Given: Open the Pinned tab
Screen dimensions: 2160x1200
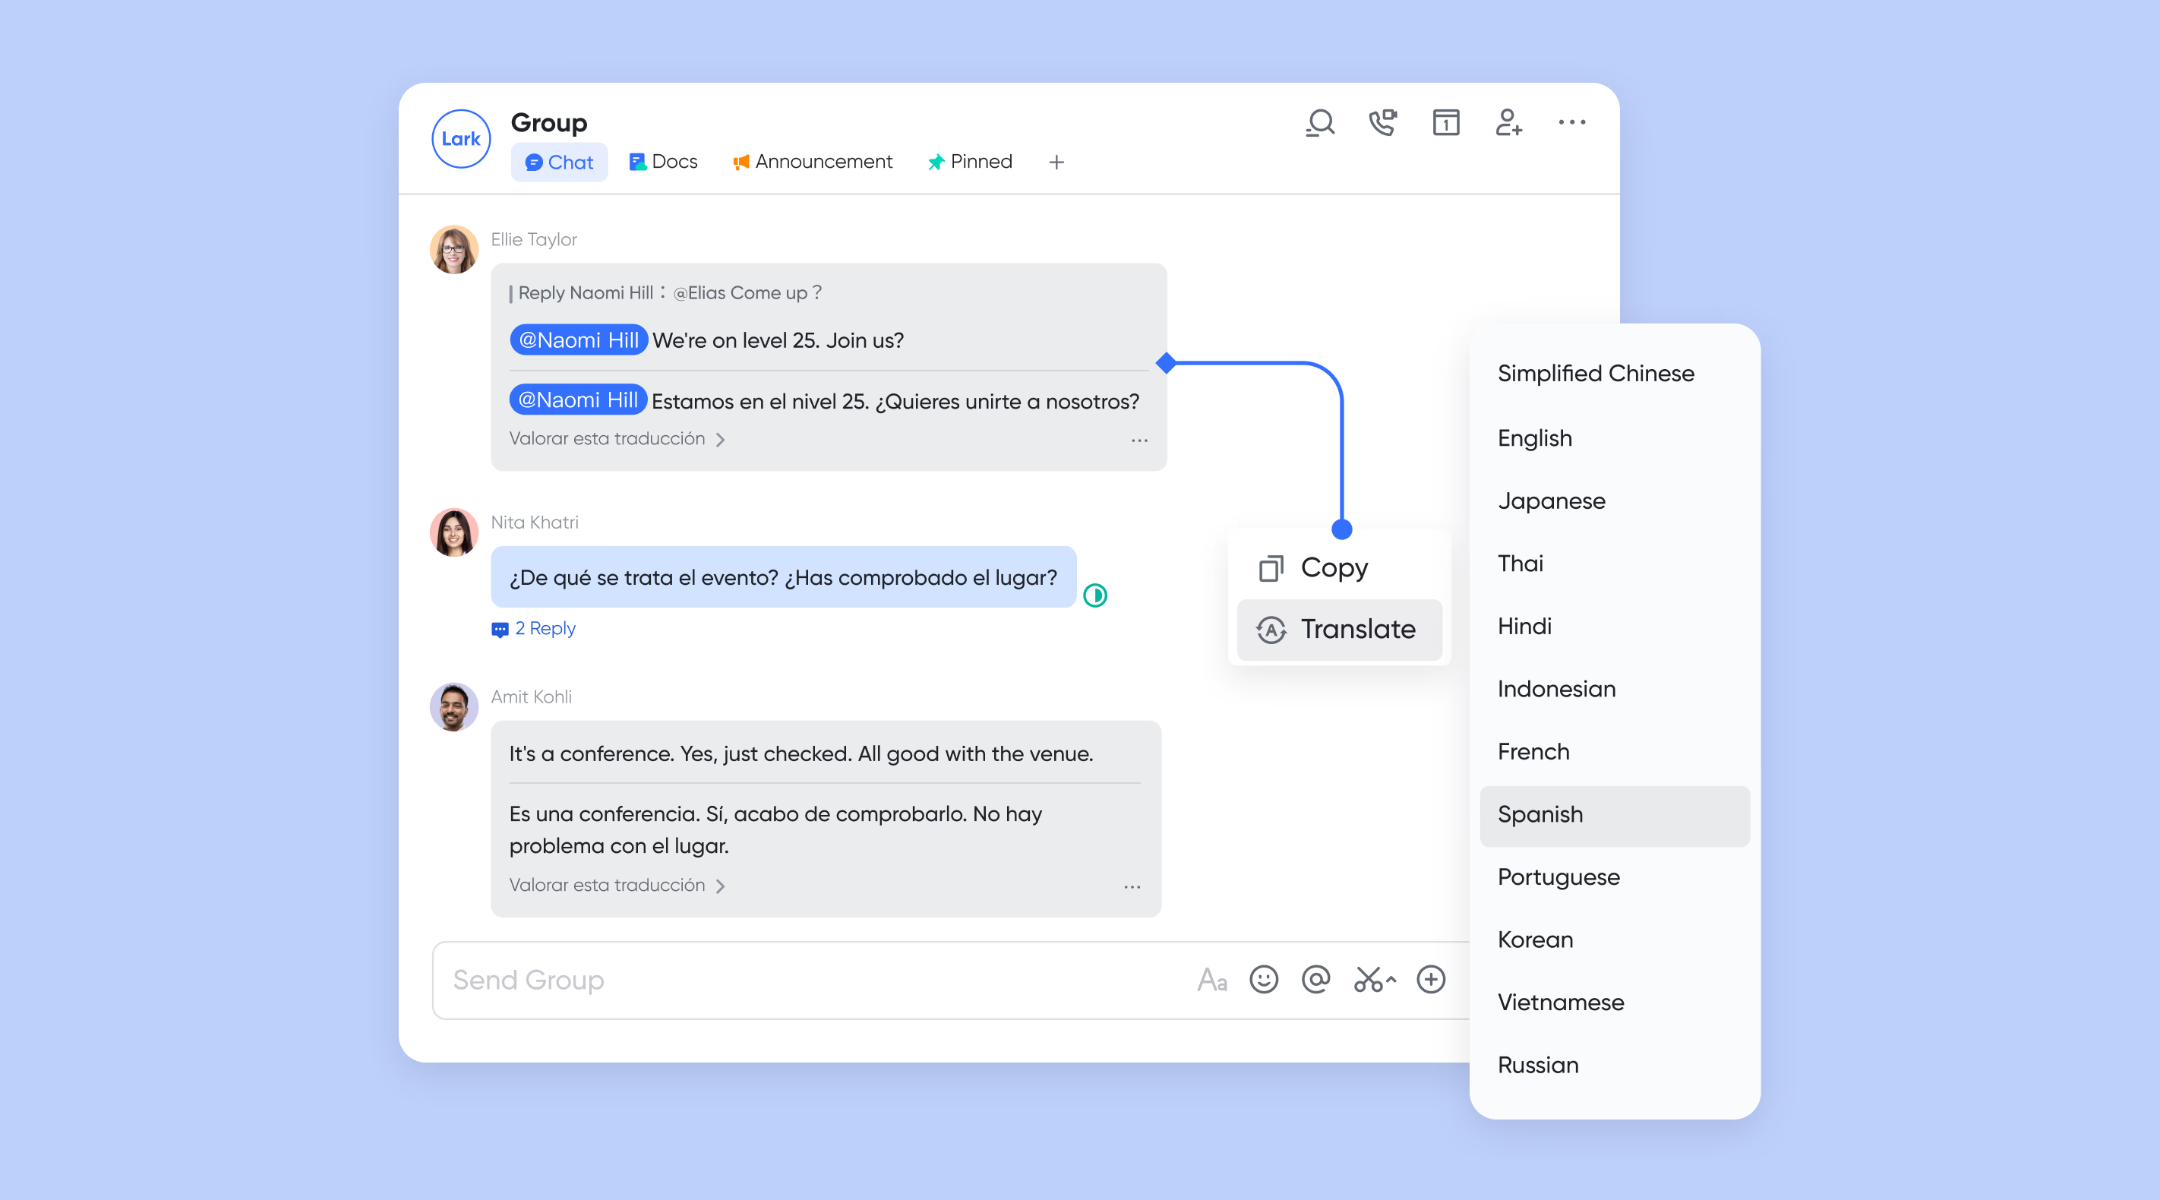Looking at the screenshot, I should tap(970, 162).
